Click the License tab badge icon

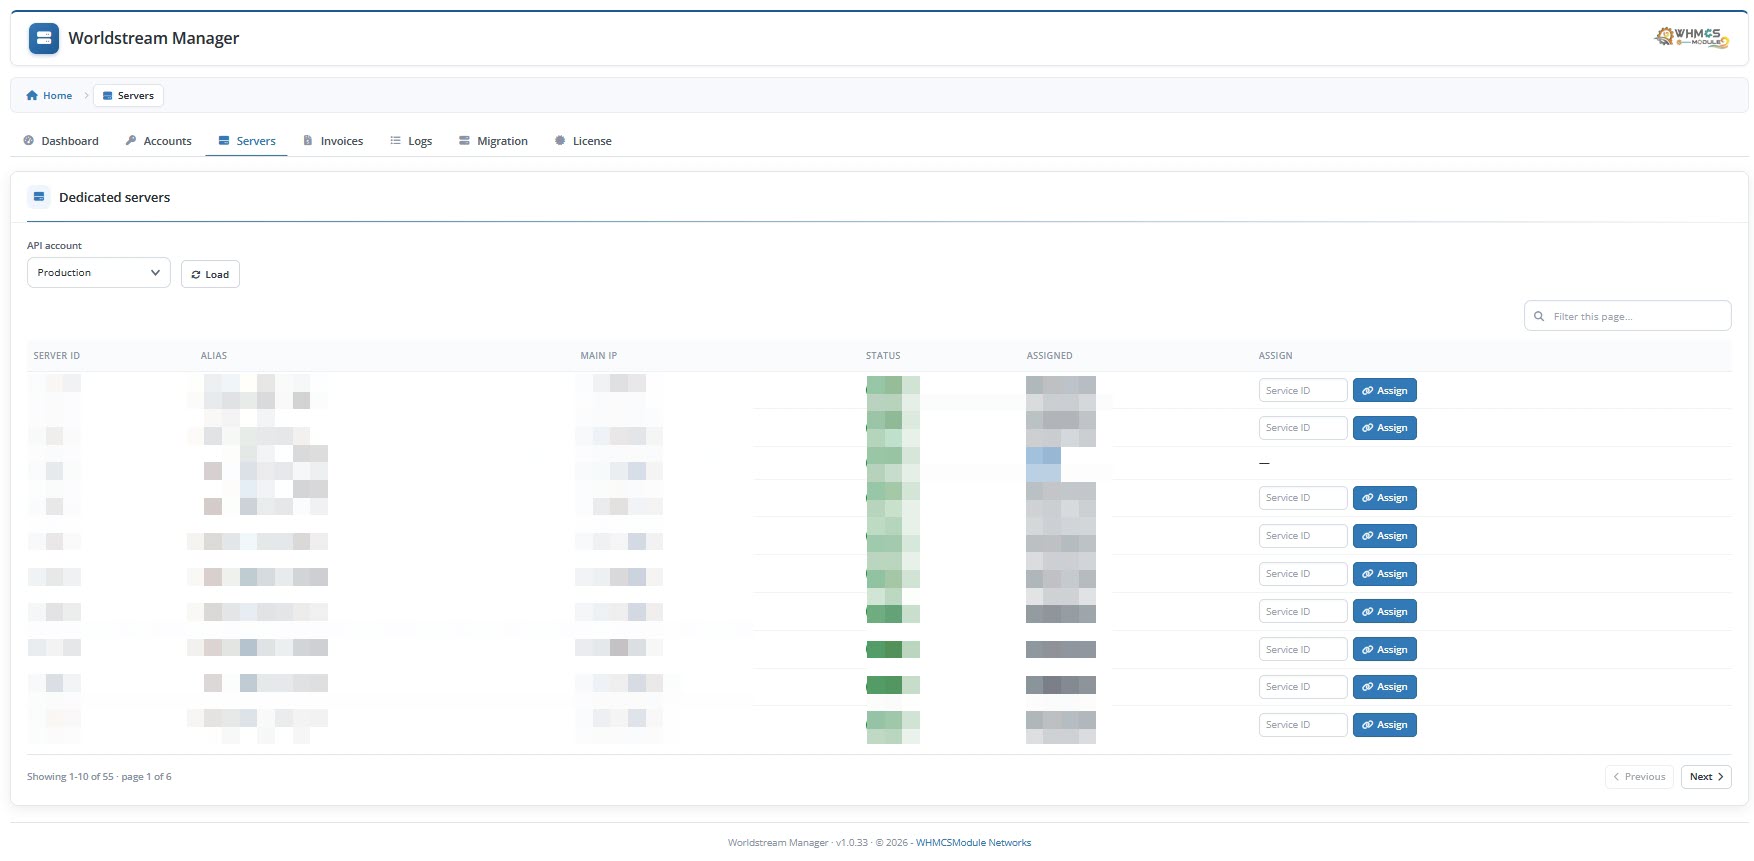560,141
